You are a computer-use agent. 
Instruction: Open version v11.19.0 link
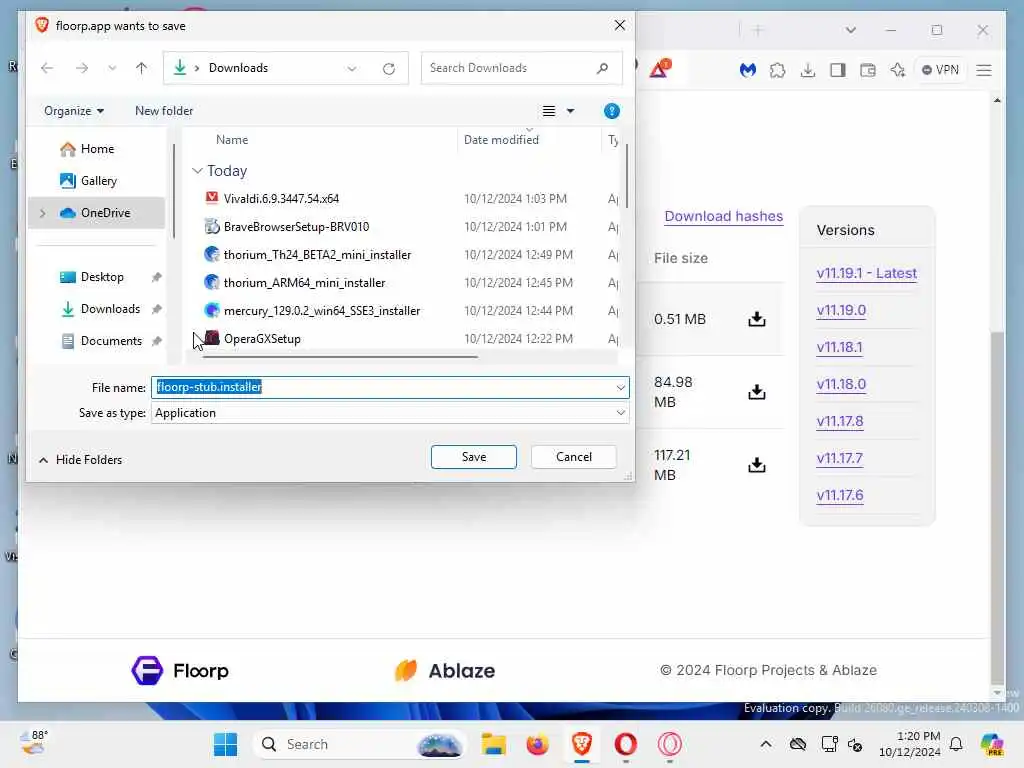point(841,310)
